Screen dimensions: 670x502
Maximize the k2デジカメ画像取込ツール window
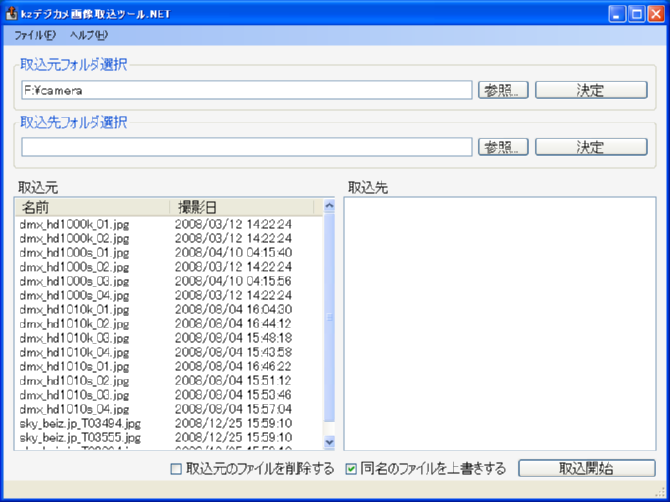[x=636, y=15]
